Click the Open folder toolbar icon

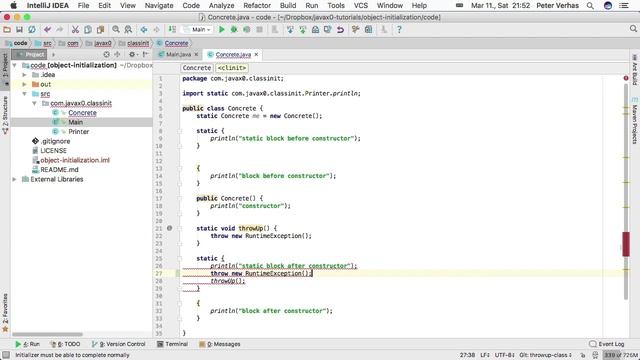7,29
